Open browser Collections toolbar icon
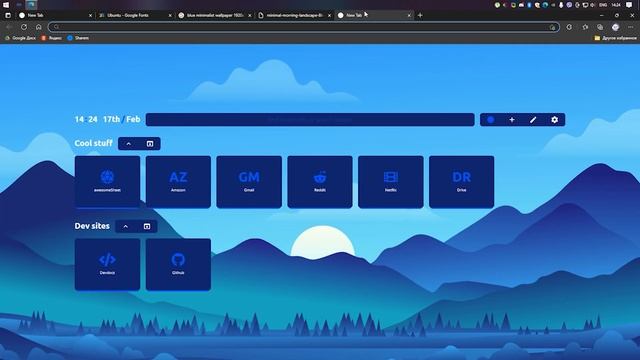Image resolution: width=640 pixels, height=360 pixels. coord(600,27)
